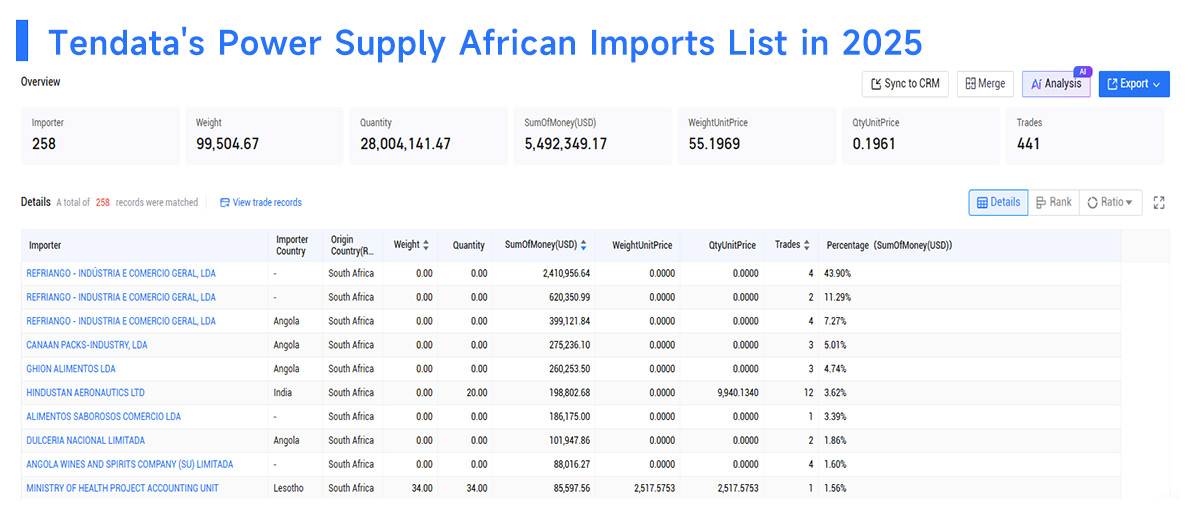Sort table by Weight column arrows

click(426, 245)
